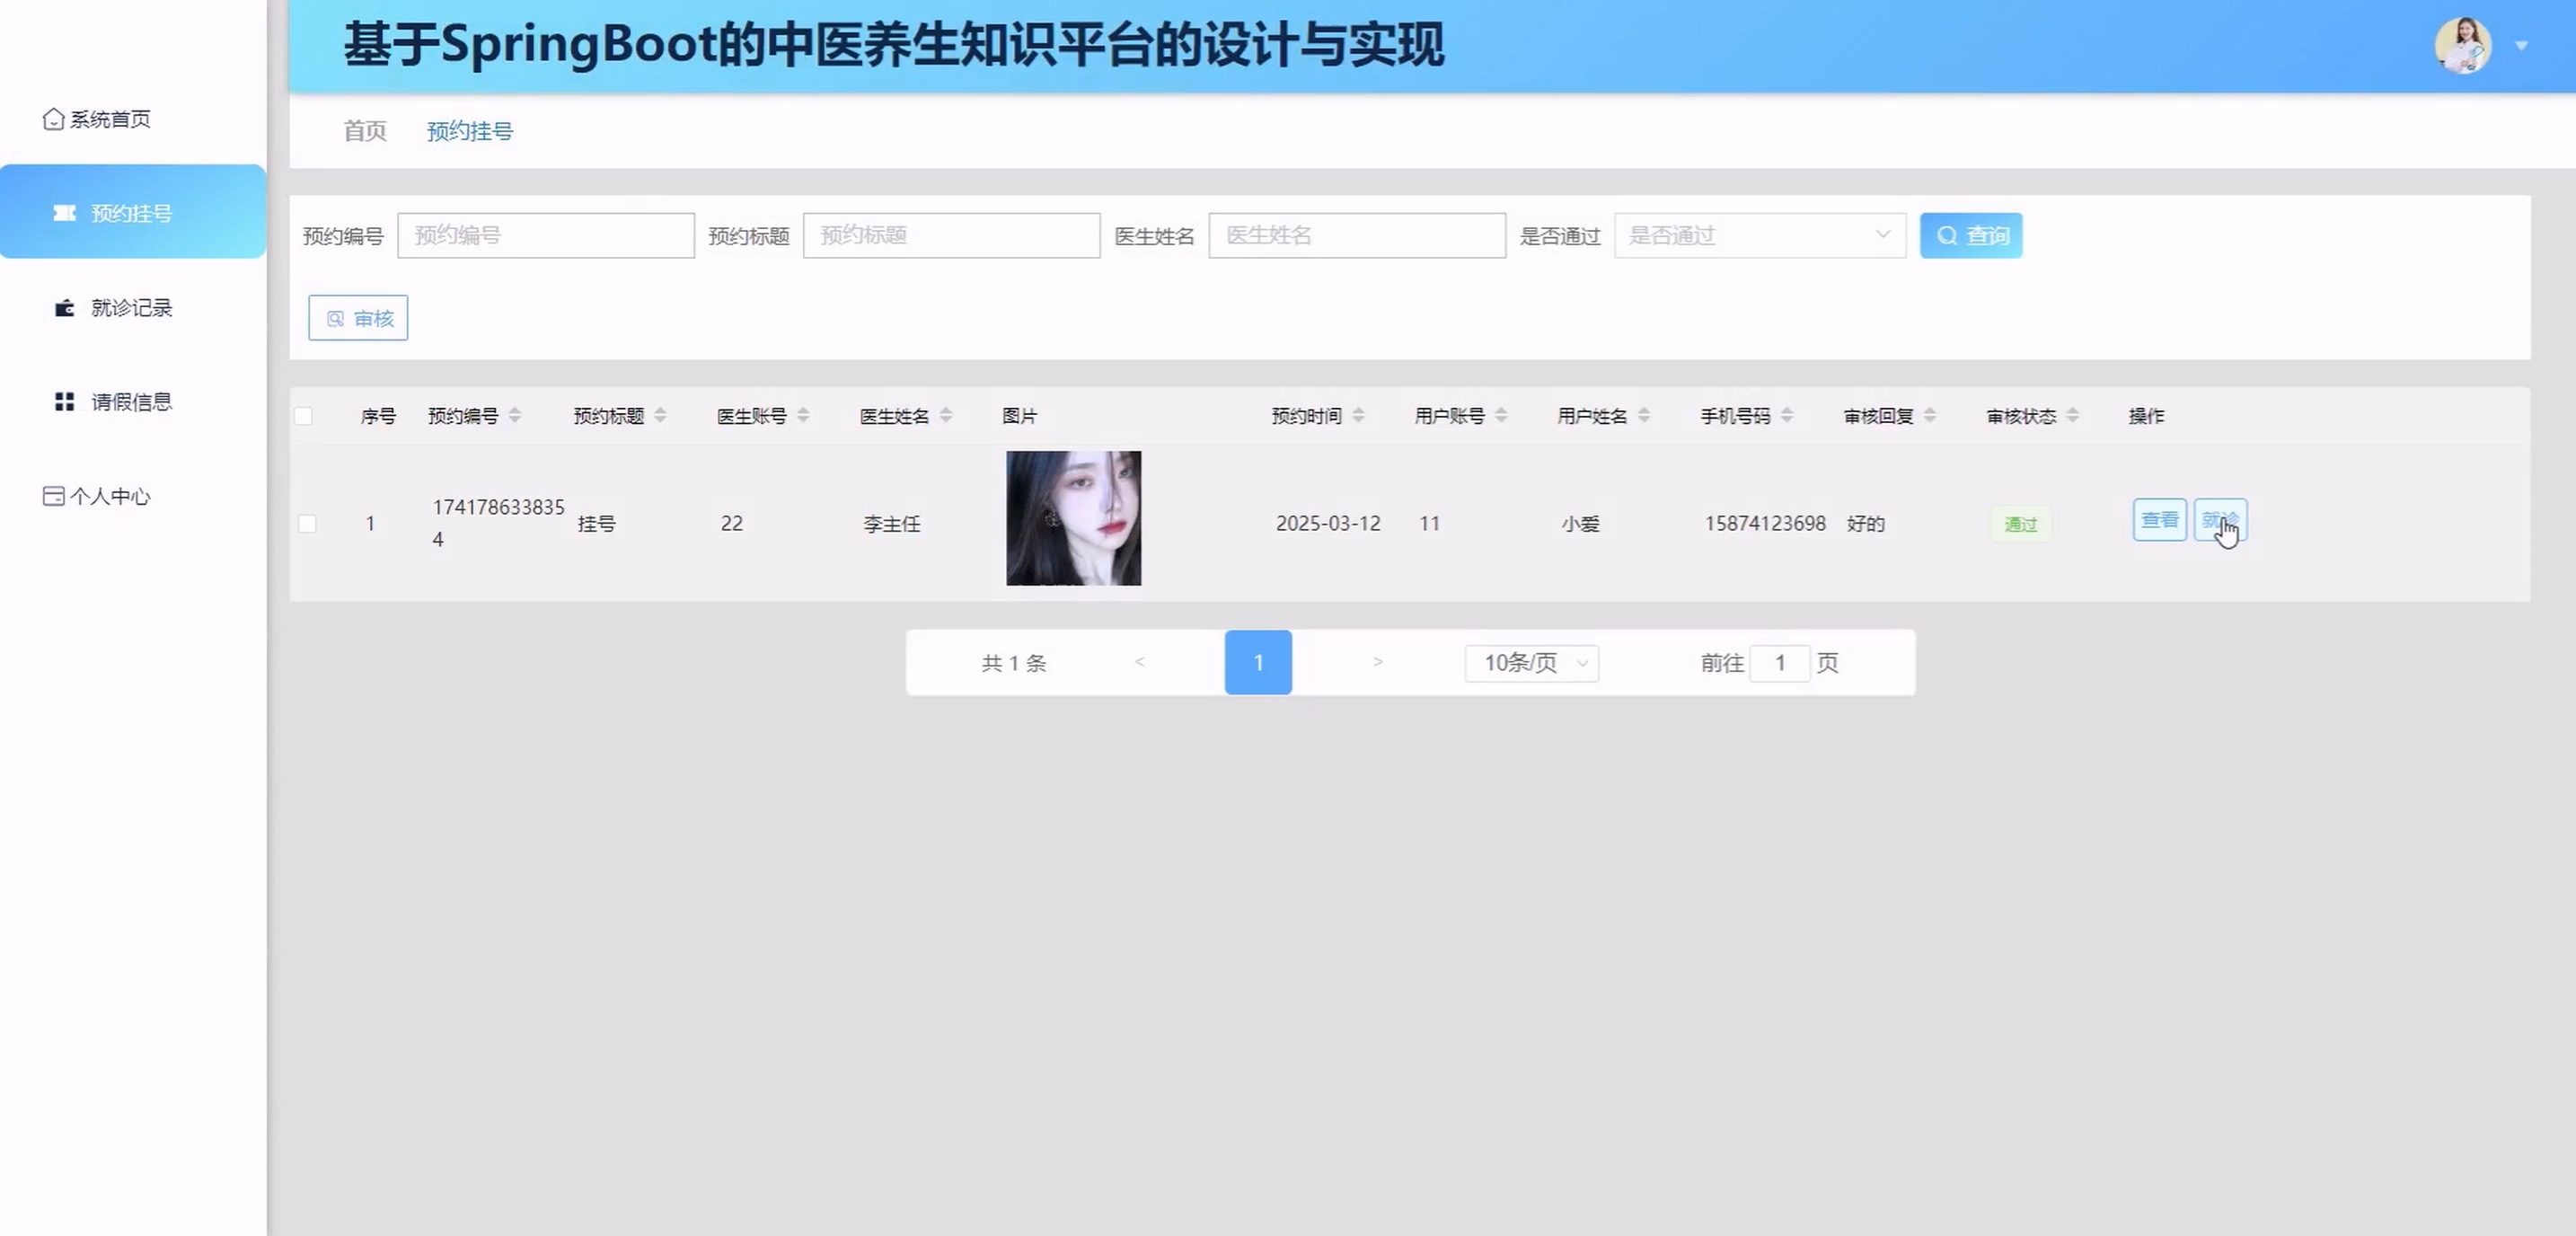The image size is (2576, 1236).
Task: Click the user avatar in header
Action: pos(2461,46)
